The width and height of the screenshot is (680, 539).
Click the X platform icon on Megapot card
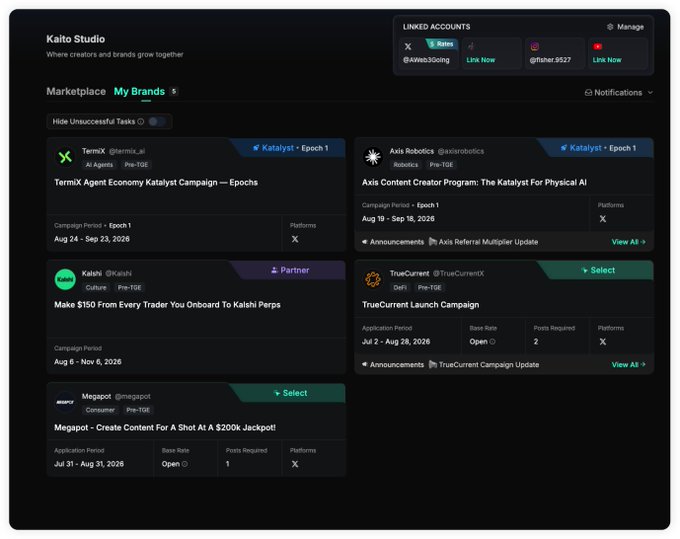click(x=295, y=464)
